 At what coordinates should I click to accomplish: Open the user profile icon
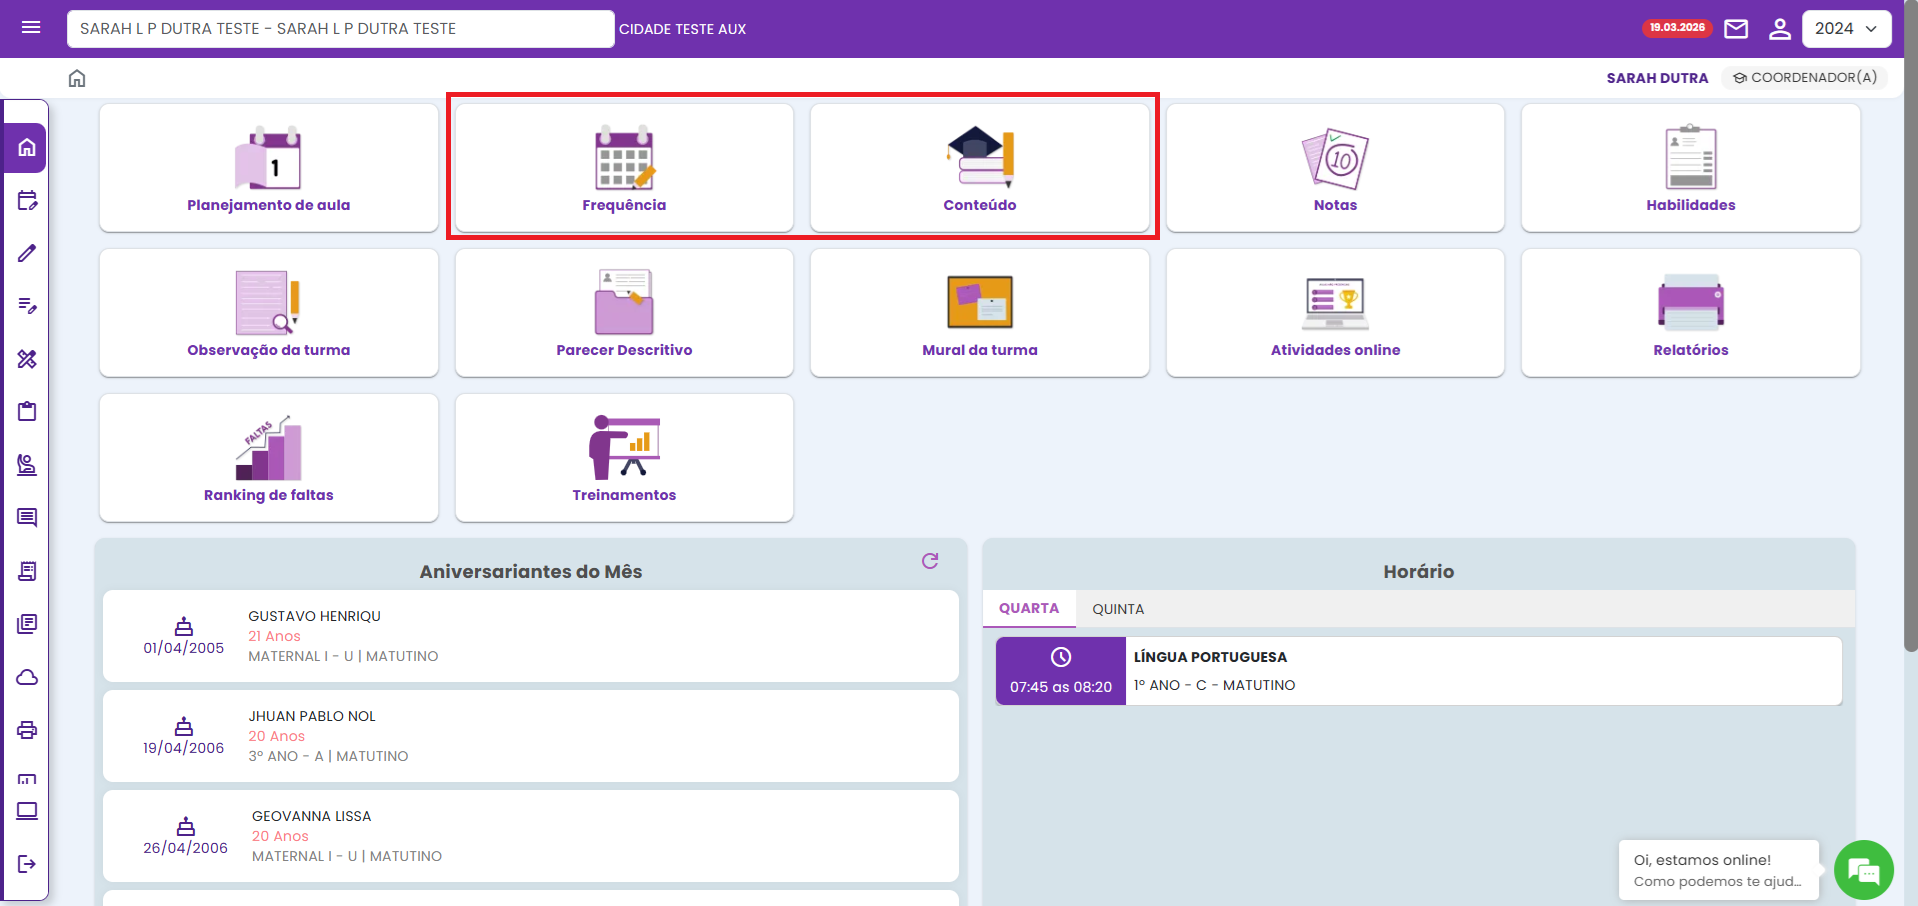[x=1779, y=29]
